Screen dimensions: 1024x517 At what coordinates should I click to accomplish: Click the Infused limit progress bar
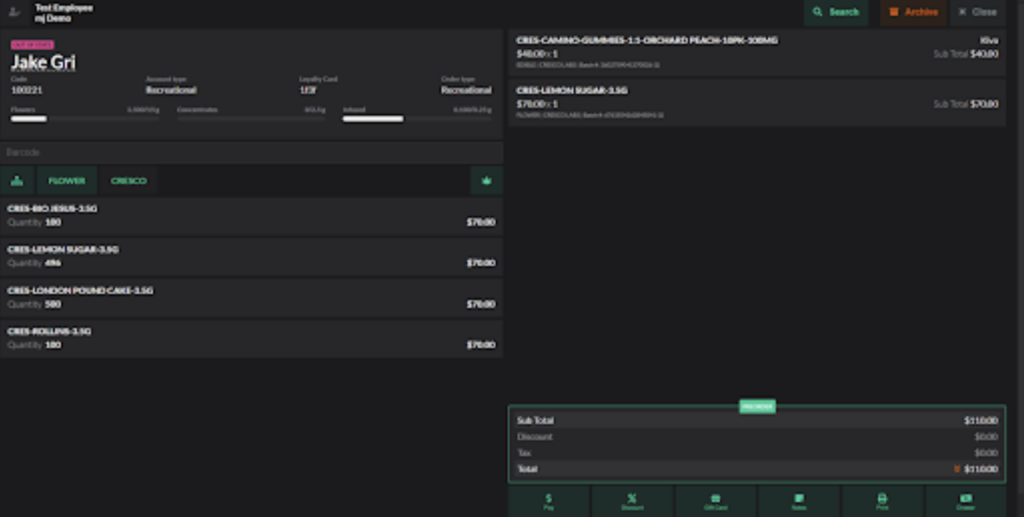coord(417,119)
